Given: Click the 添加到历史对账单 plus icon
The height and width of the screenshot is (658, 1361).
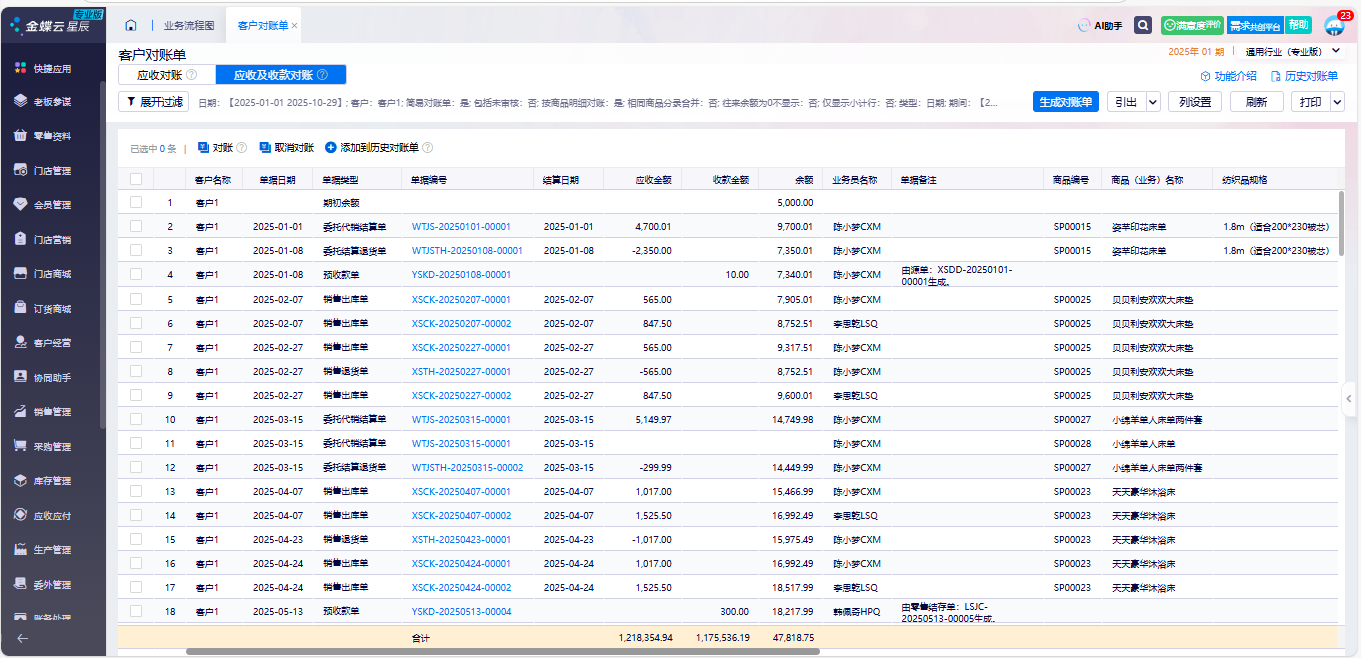Looking at the screenshot, I should pyautogui.click(x=331, y=148).
